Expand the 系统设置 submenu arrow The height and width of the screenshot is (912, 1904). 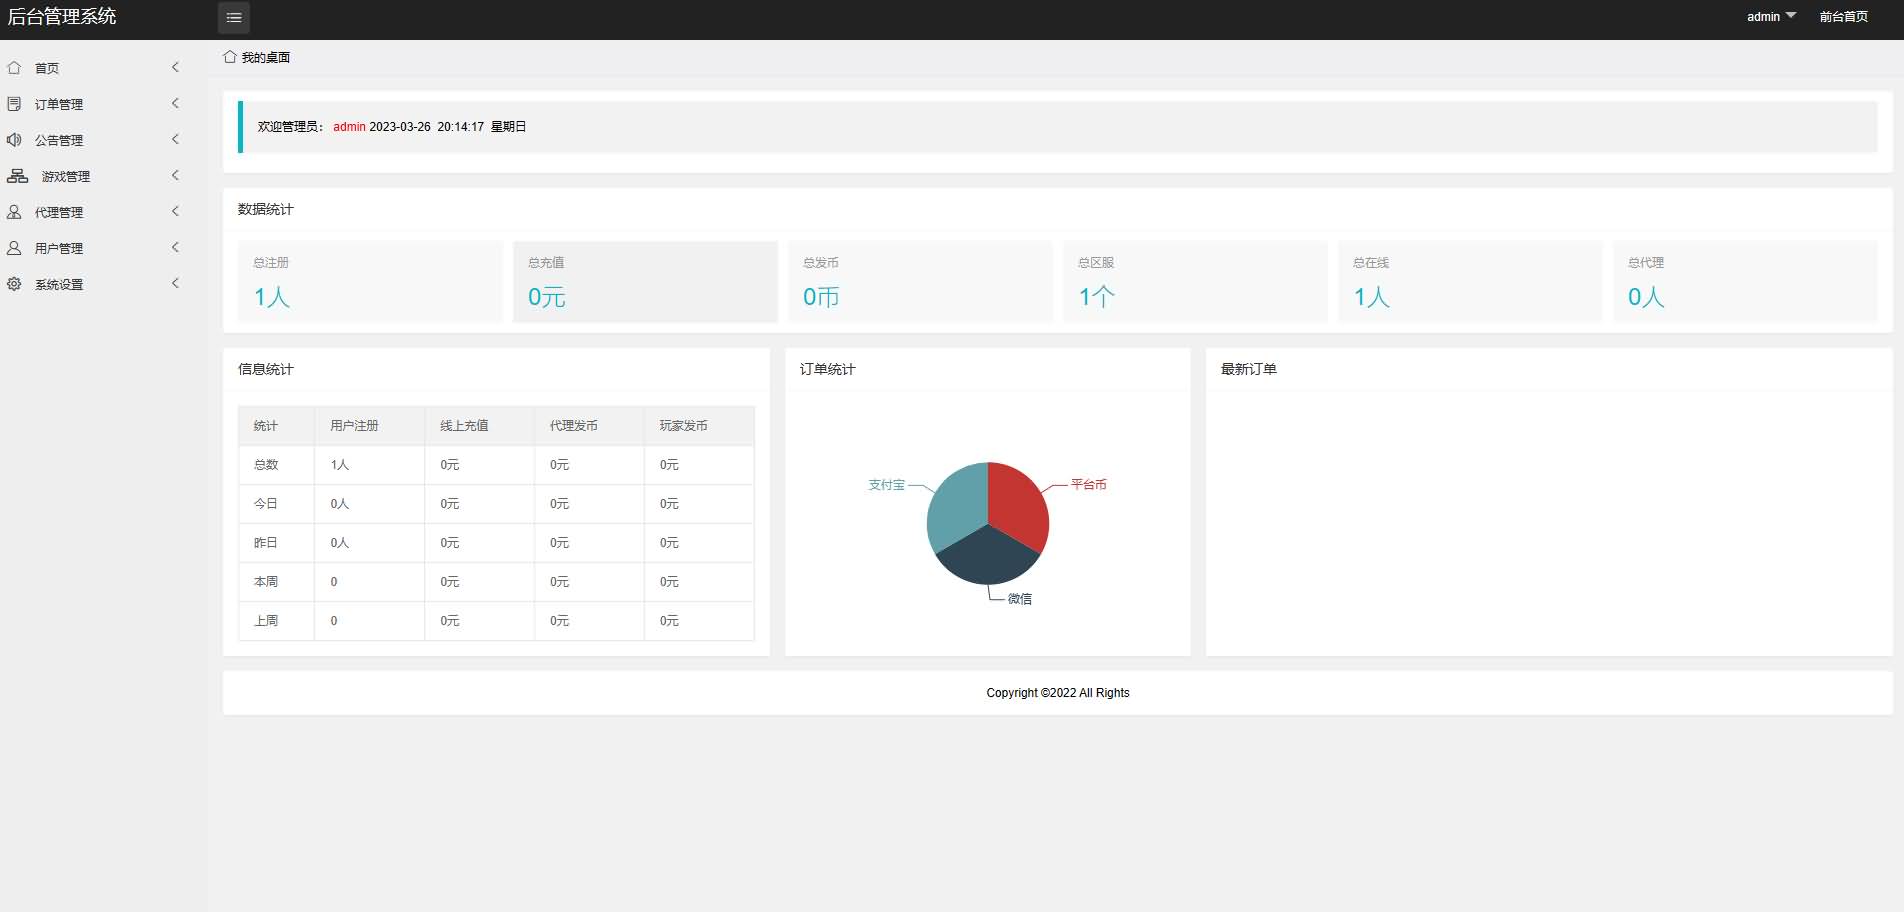[x=175, y=283]
